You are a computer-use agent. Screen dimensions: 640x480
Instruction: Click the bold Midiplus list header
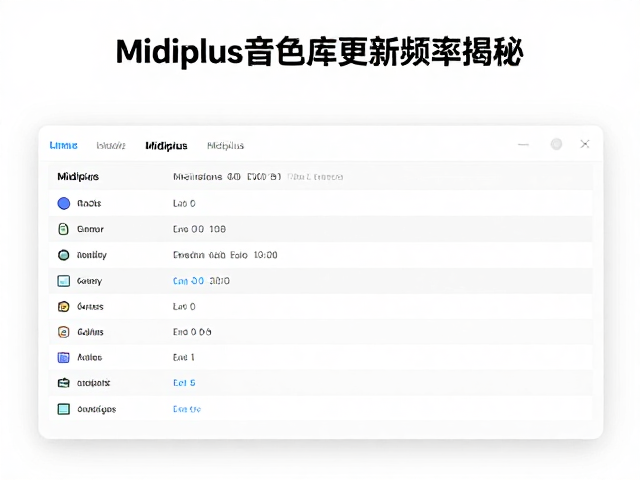[78, 177]
